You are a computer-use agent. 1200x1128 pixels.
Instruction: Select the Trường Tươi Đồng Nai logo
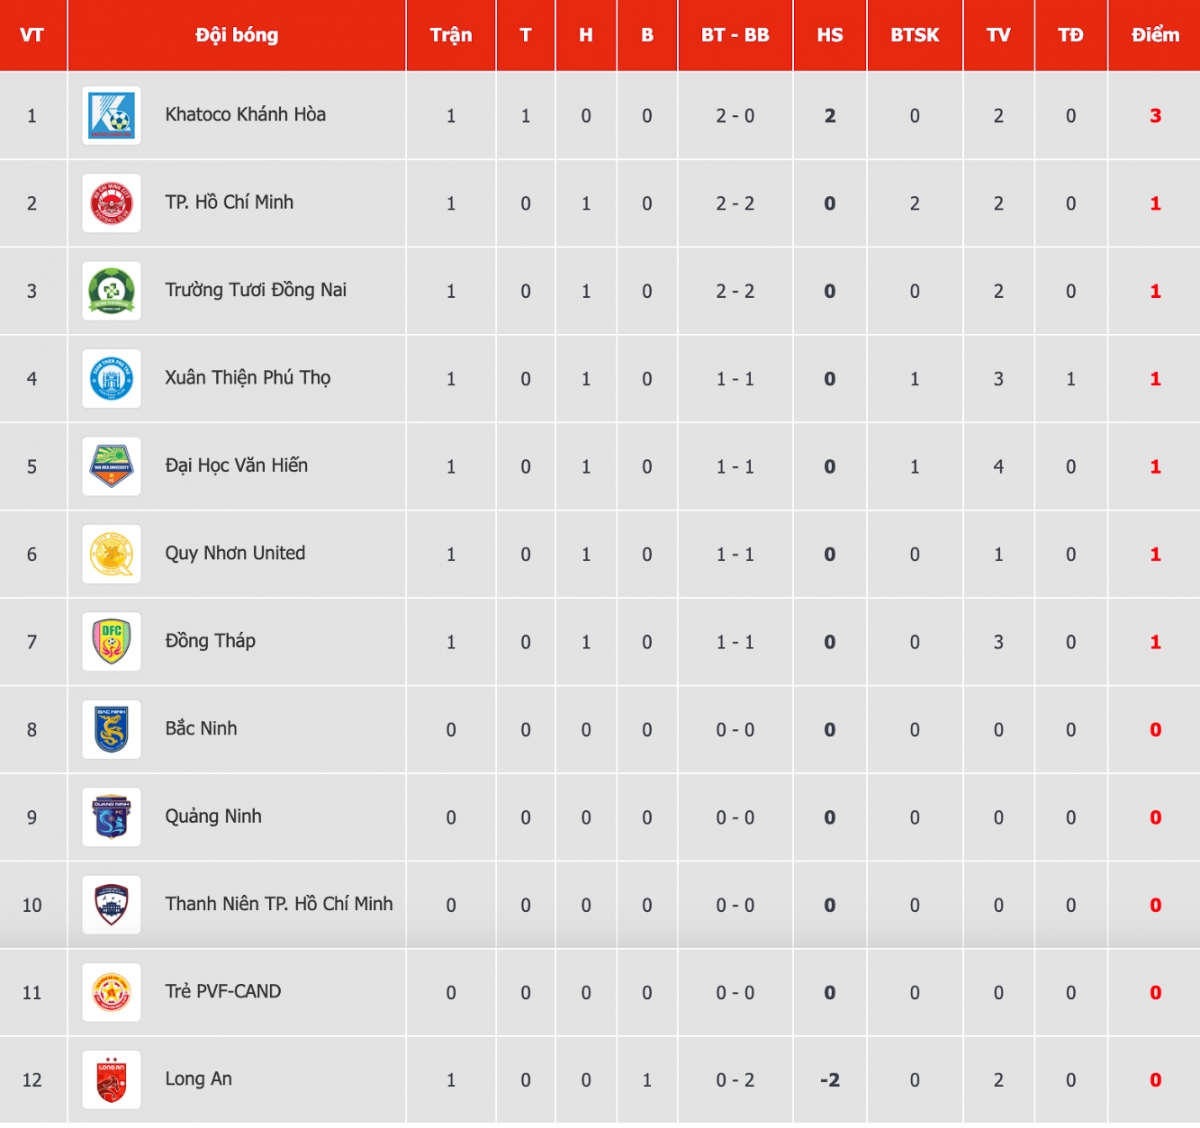[x=111, y=291]
